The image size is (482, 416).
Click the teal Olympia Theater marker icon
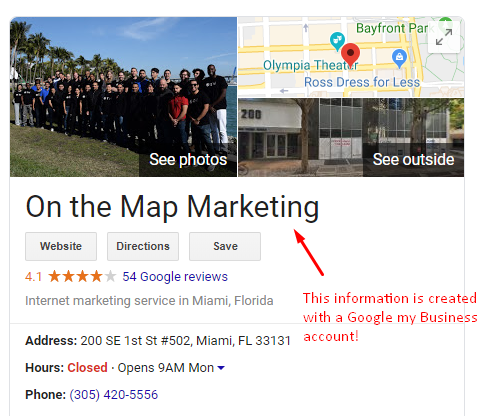[x=337, y=41]
